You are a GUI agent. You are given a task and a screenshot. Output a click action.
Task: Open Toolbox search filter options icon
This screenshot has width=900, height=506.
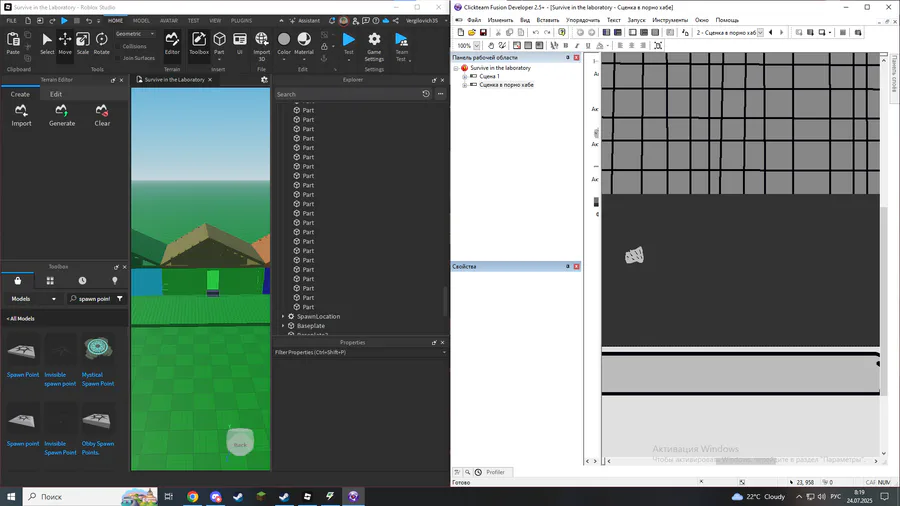point(119,299)
